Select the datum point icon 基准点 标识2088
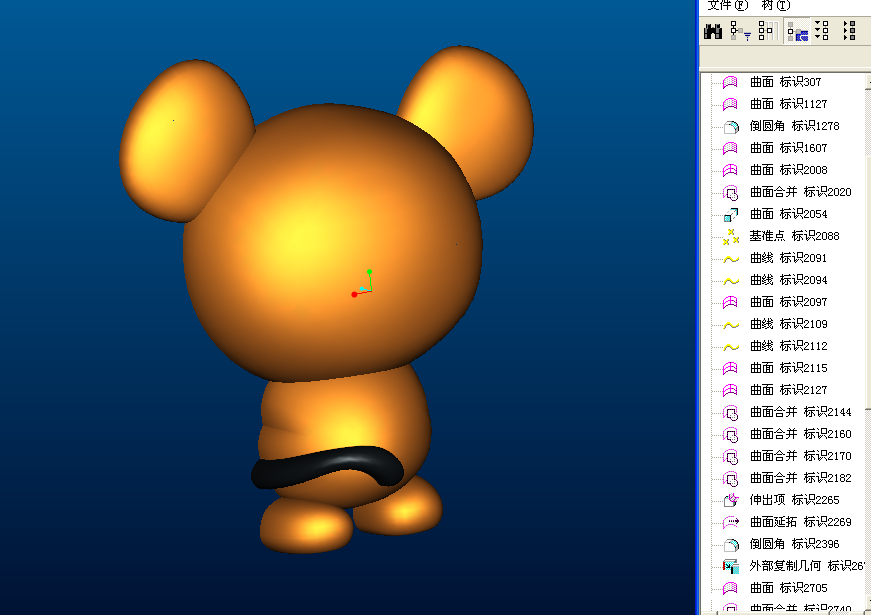The height and width of the screenshot is (615, 871). [731, 237]
